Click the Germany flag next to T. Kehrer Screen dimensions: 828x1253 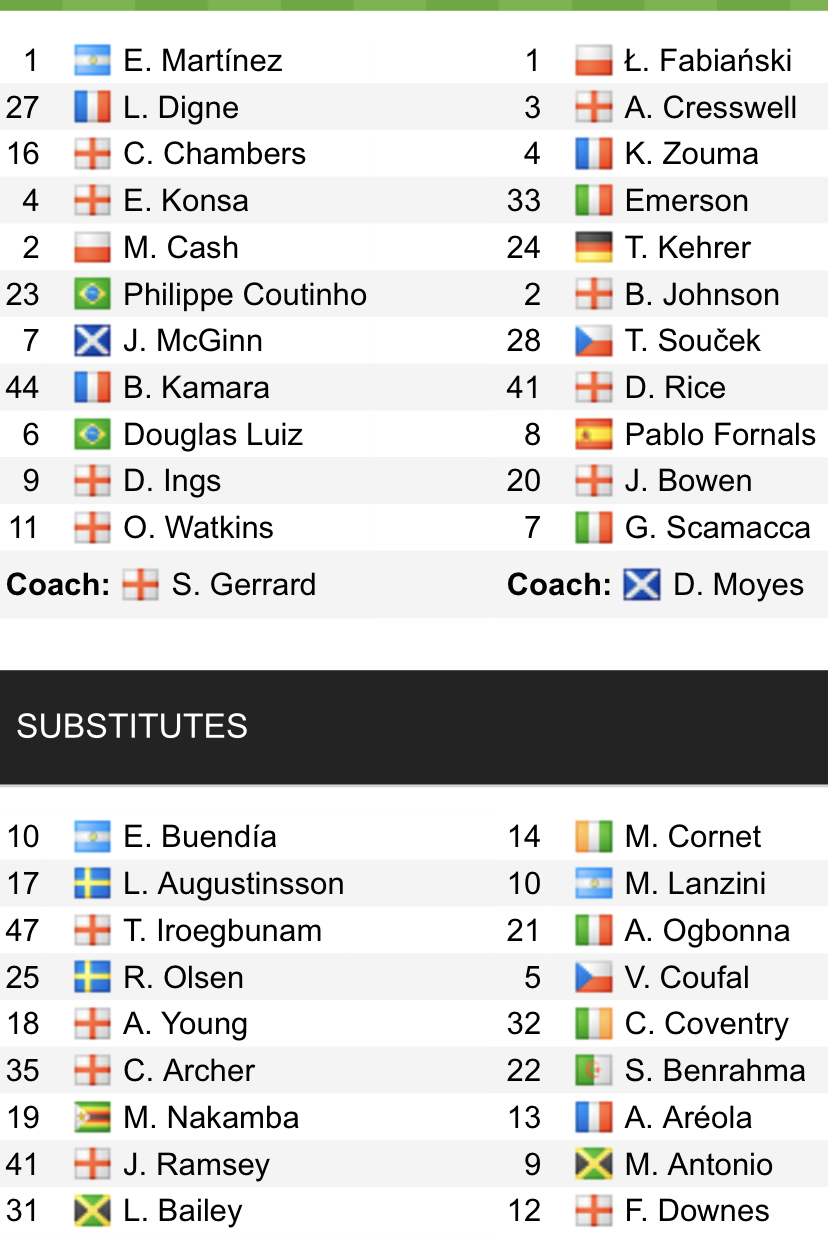(x=594, y=248)
